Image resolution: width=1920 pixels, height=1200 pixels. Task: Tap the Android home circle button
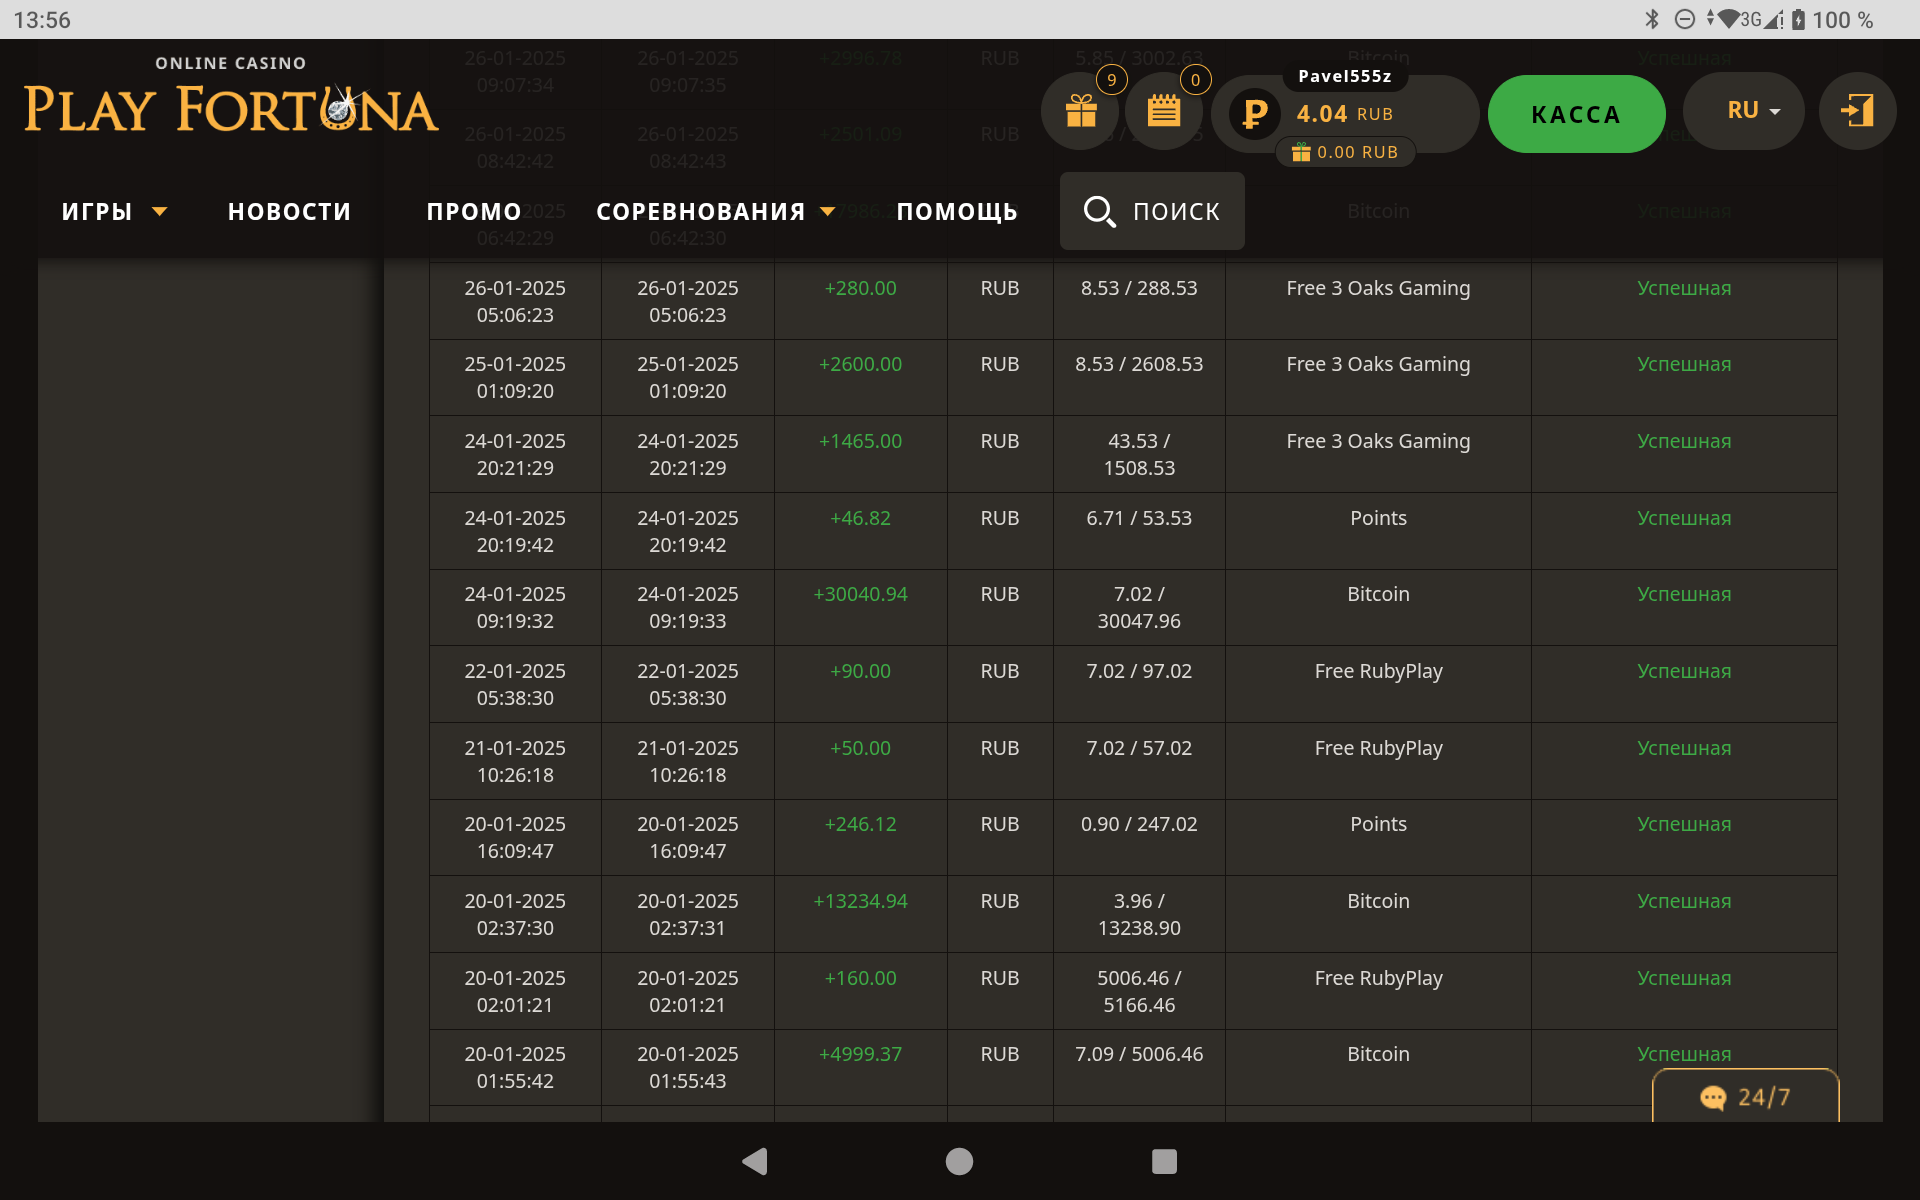(959, 1161)
